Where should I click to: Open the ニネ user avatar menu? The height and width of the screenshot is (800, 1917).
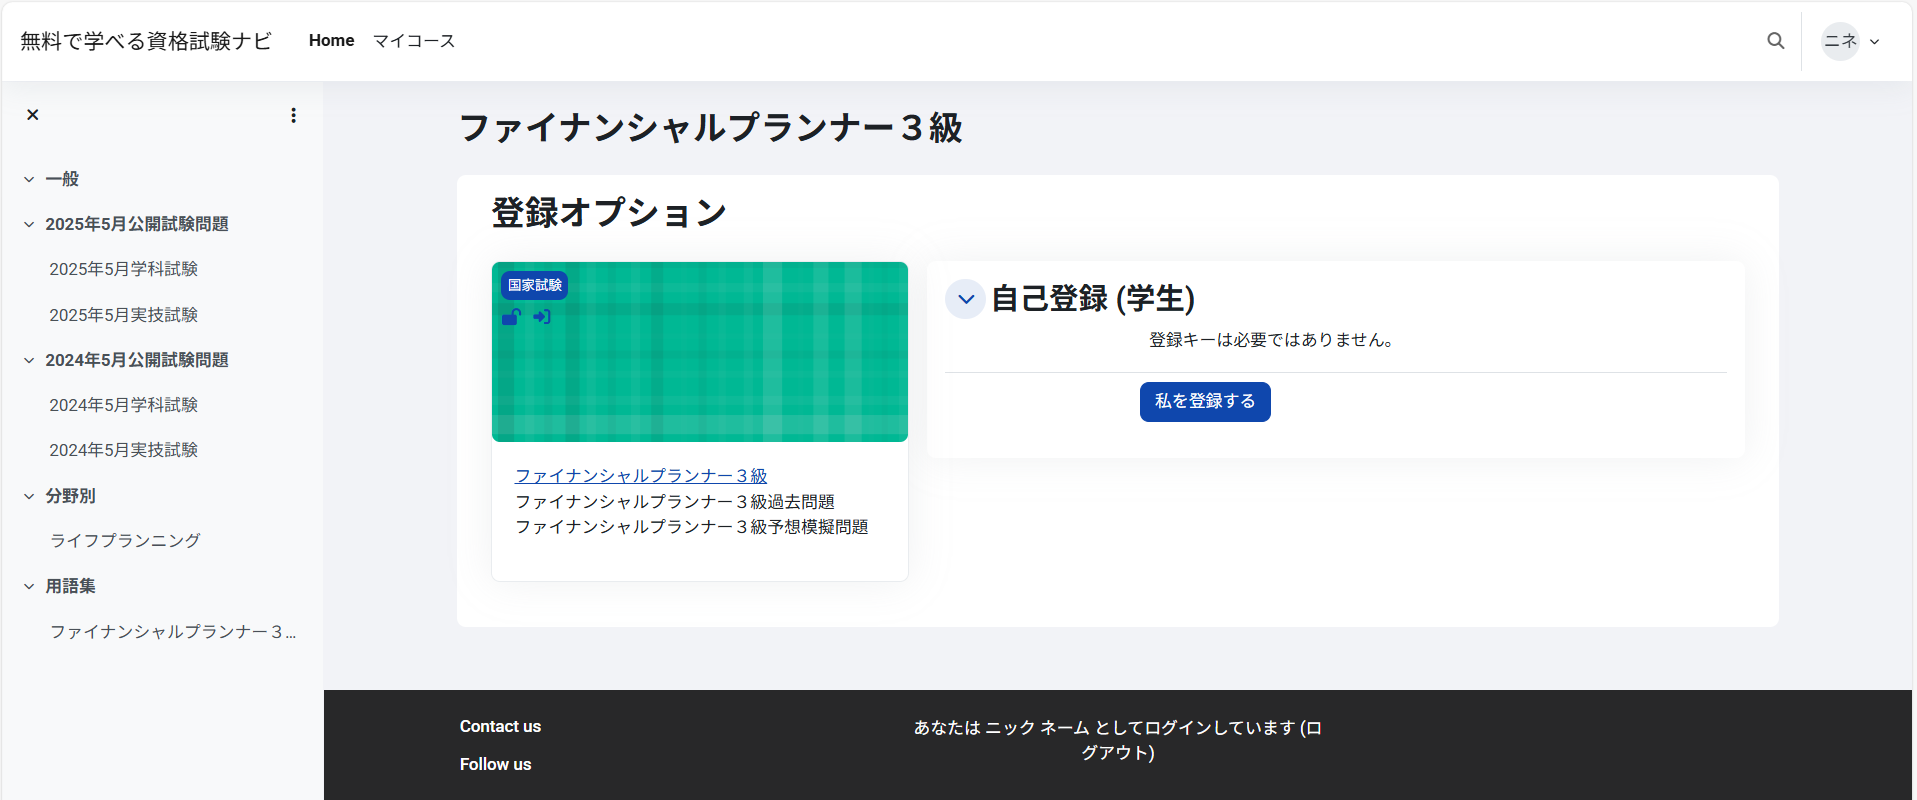[1850, 41]
